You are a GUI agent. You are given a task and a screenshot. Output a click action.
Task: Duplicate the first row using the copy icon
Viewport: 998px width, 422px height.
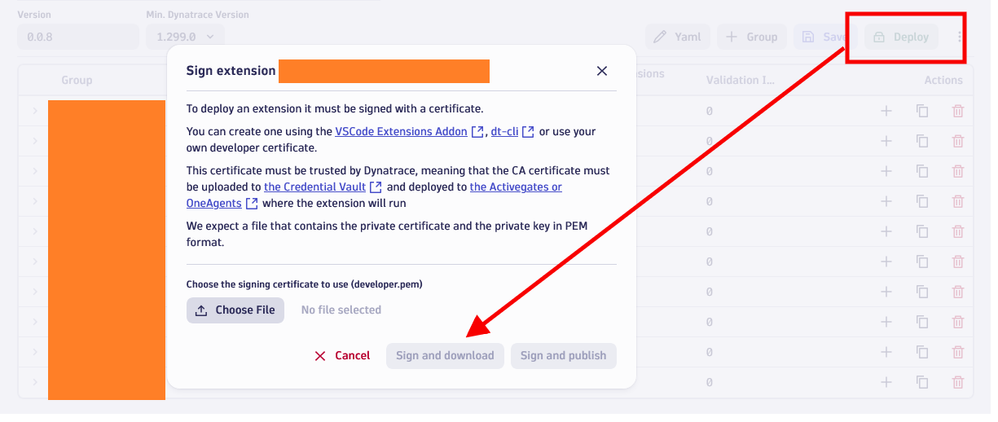pyautogui.click(x=922, y=111)
